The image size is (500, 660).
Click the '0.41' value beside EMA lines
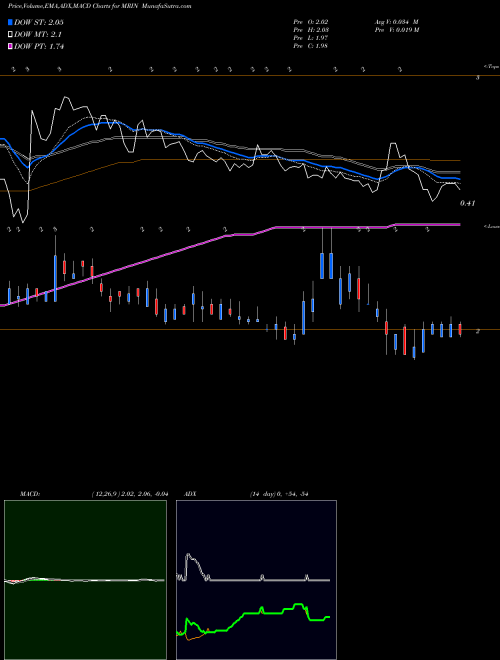point(467,203)
